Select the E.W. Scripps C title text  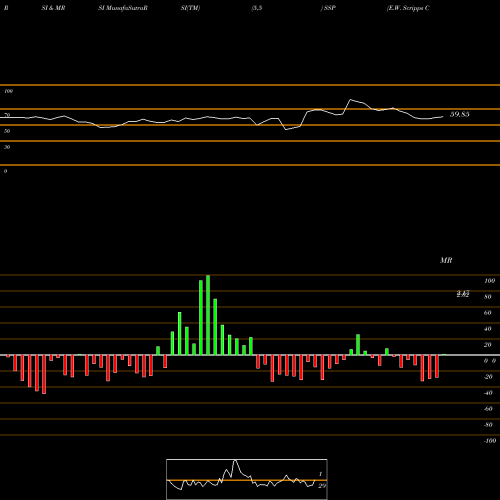(x=408, y=8)
